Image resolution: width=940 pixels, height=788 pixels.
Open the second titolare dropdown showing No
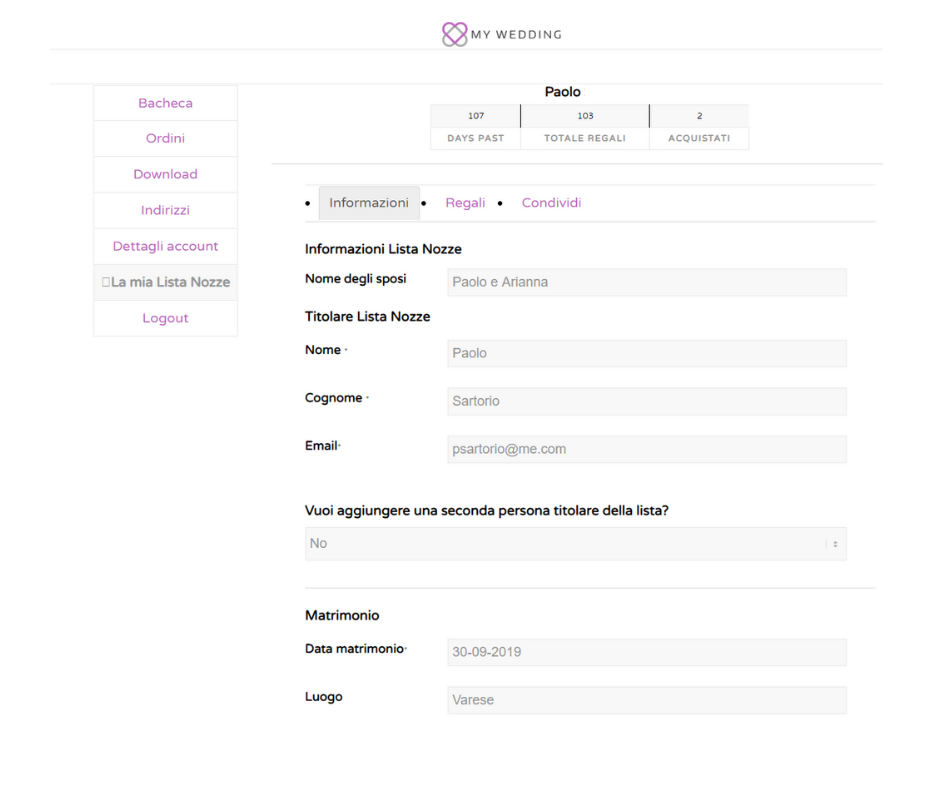click(x=576, y=544)
